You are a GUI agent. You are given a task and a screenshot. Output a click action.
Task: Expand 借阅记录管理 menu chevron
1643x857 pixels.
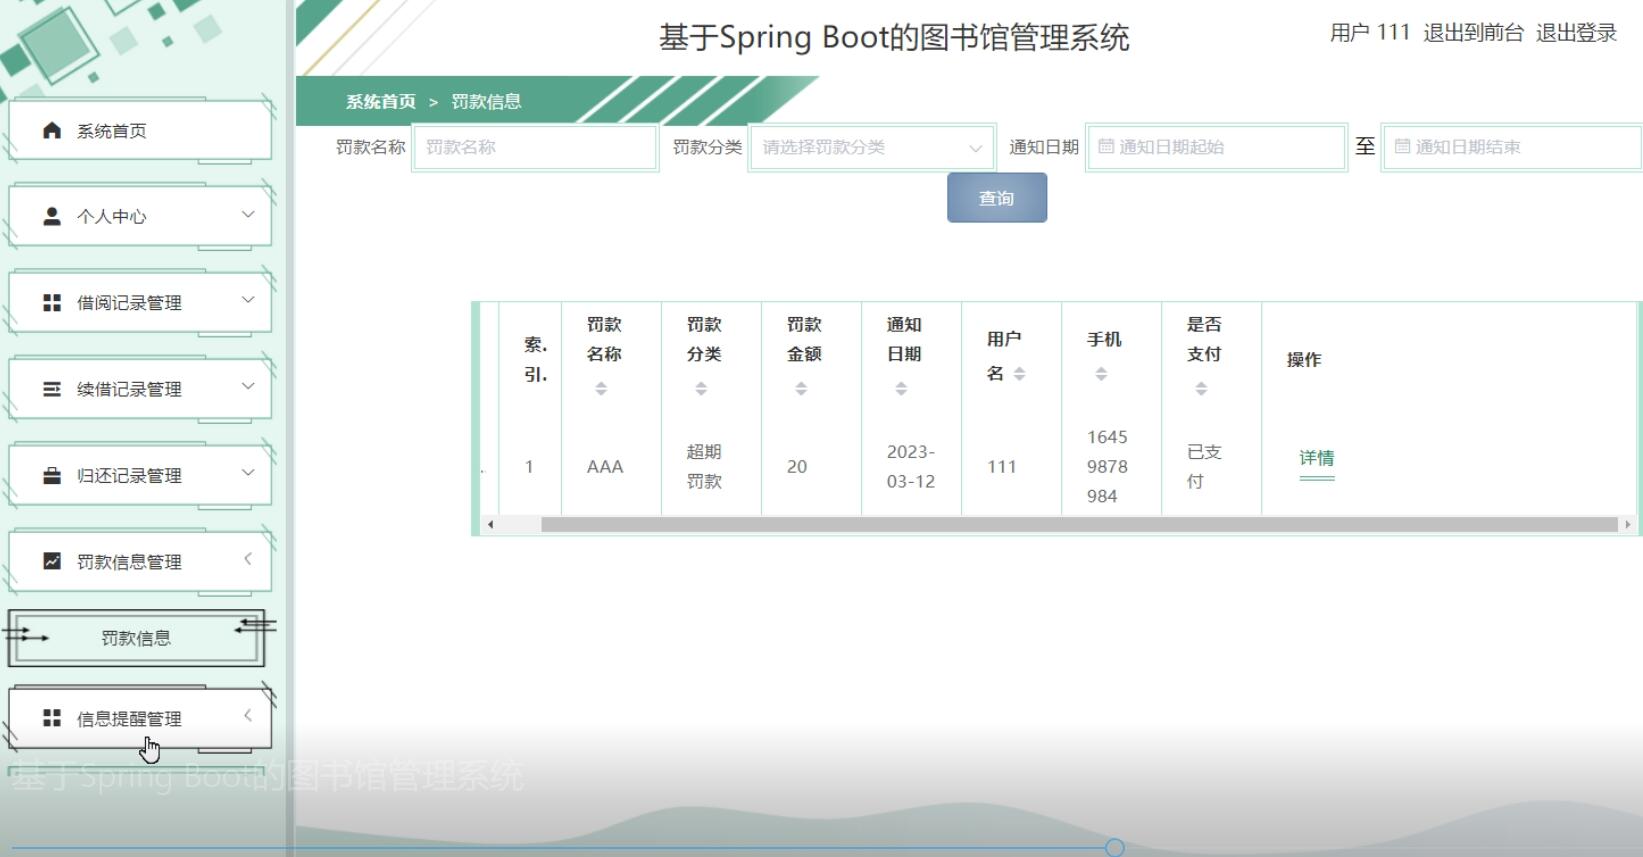pyautogui.click(x=248, y=300)
